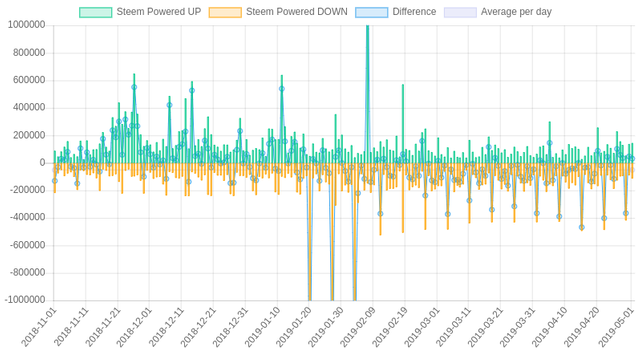
Task: Click the 2019-04-20 x-axis date label
Action: tap(581, 327)
